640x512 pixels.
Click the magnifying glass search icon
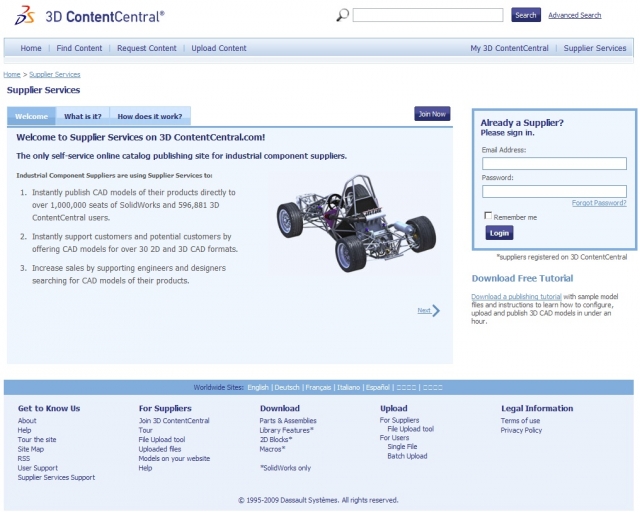coord(342,16)
